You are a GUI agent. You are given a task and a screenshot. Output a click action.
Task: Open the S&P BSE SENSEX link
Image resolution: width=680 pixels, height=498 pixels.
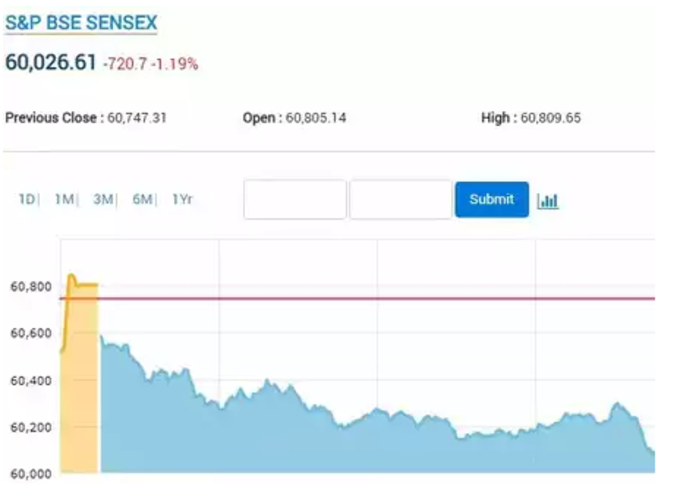81,23
